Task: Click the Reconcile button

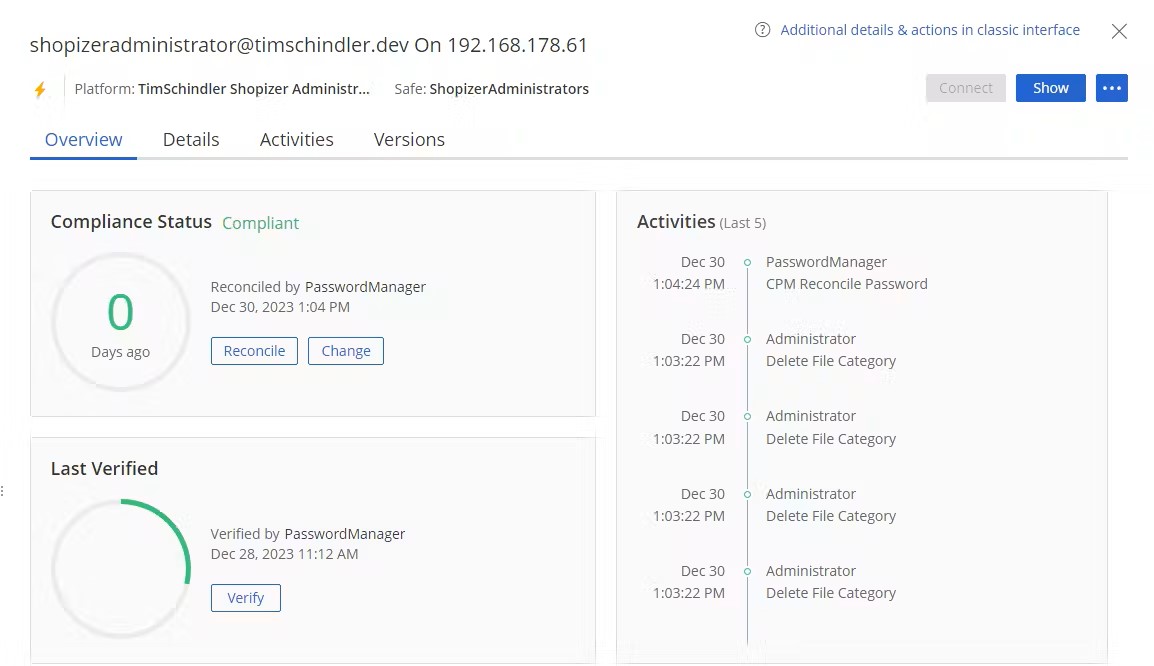Action: tap(254, 351)
